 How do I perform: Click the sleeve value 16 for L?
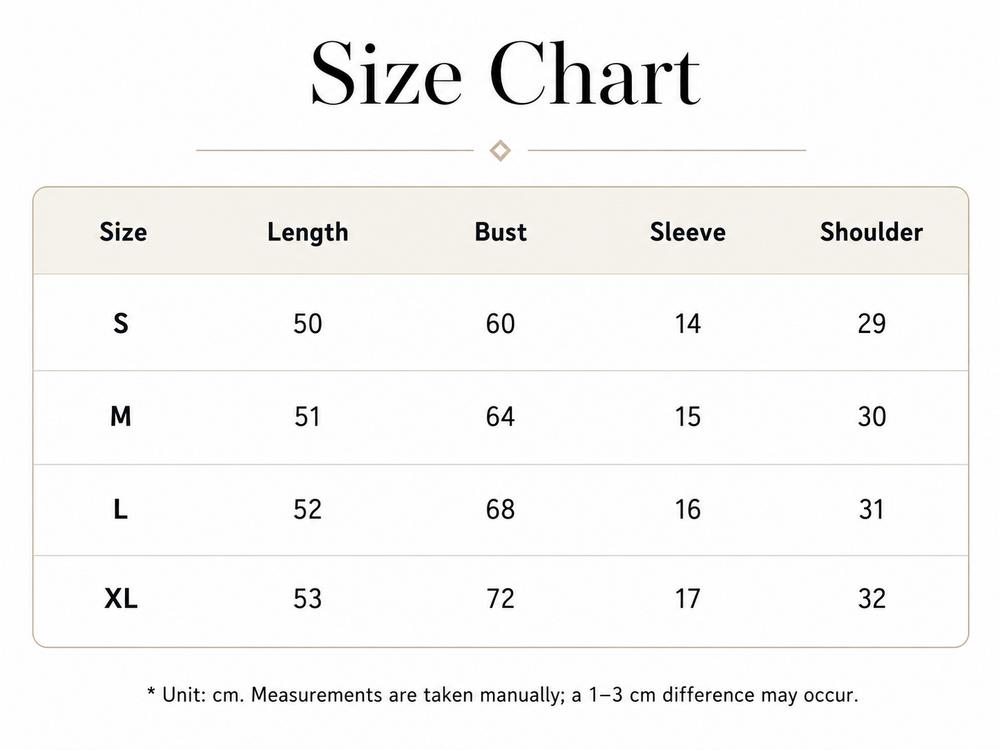(x=688, y=509)
